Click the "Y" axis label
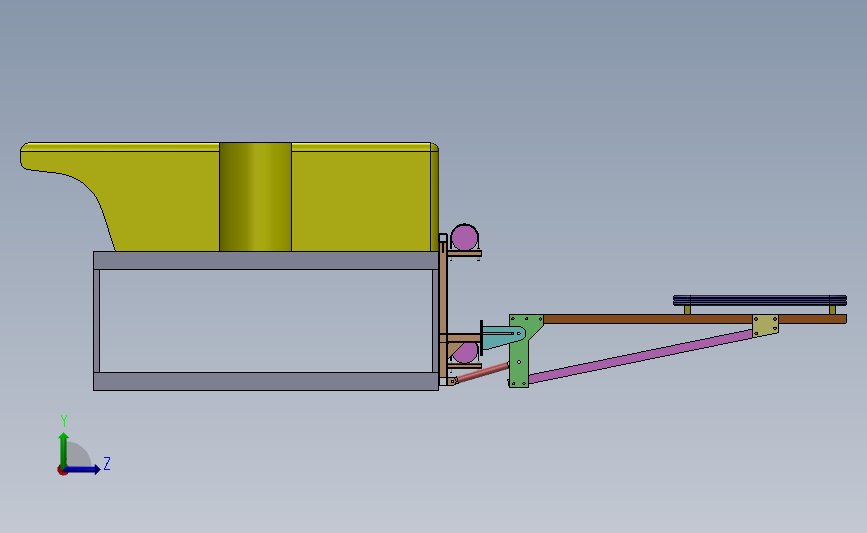 click(64, 421)
